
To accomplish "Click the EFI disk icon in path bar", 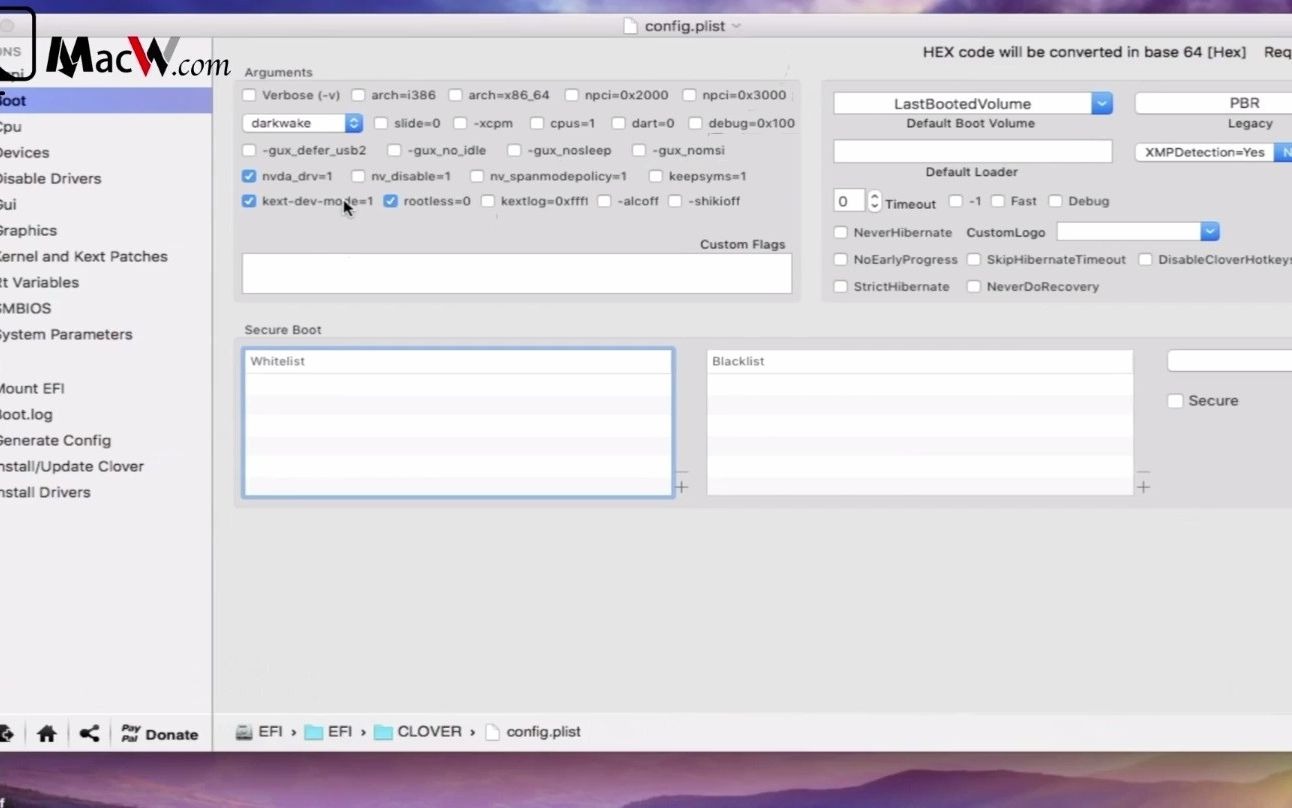I will click(243, 732).
